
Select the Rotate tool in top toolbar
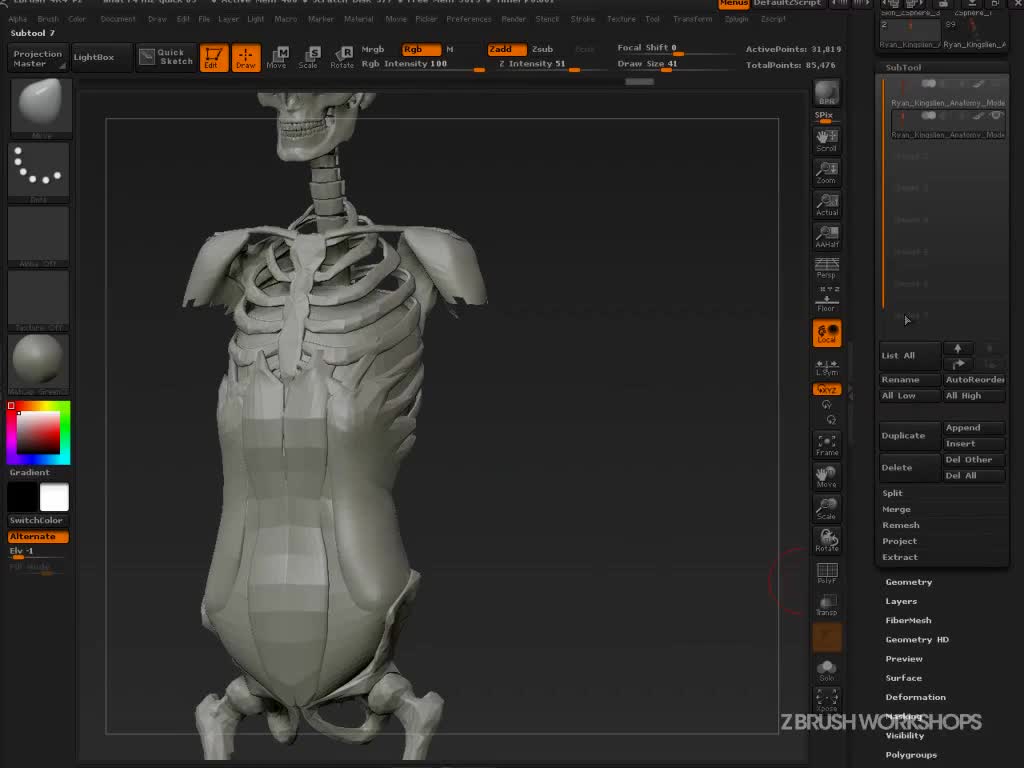coord(342,58)
